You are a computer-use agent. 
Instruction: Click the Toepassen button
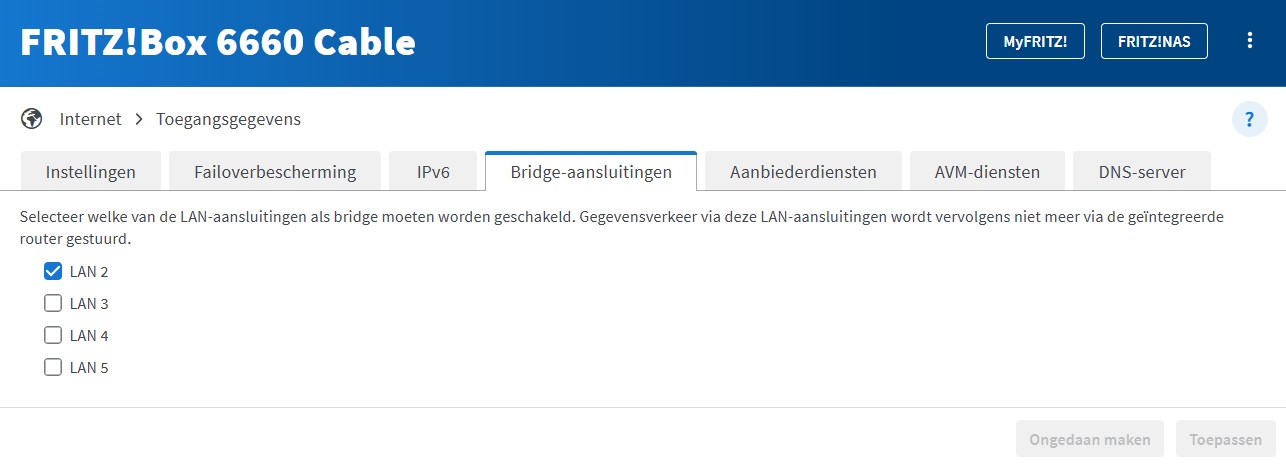coord(1226,439)
